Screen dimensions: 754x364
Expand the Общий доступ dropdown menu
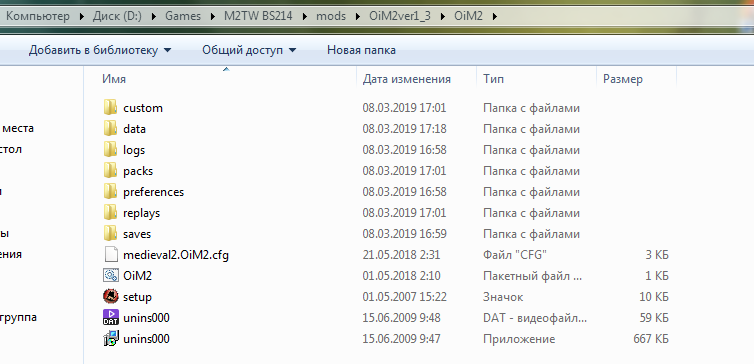point(249,50)
